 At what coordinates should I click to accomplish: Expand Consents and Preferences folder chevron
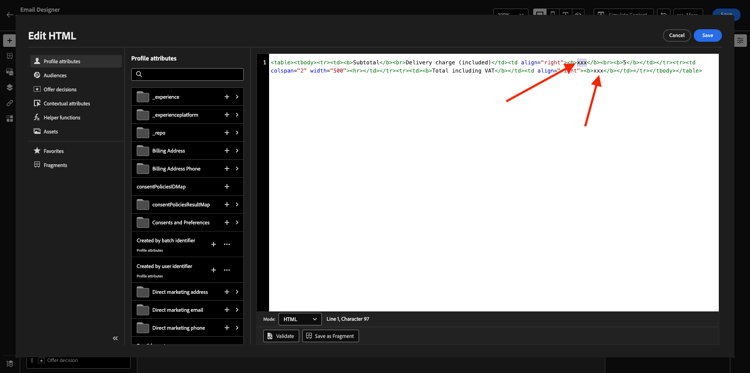(x=237, y=222)
